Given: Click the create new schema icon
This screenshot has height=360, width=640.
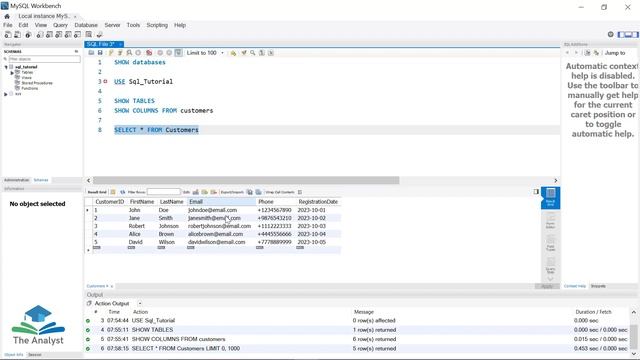Looking at the screenshot, I should (39, 35).
